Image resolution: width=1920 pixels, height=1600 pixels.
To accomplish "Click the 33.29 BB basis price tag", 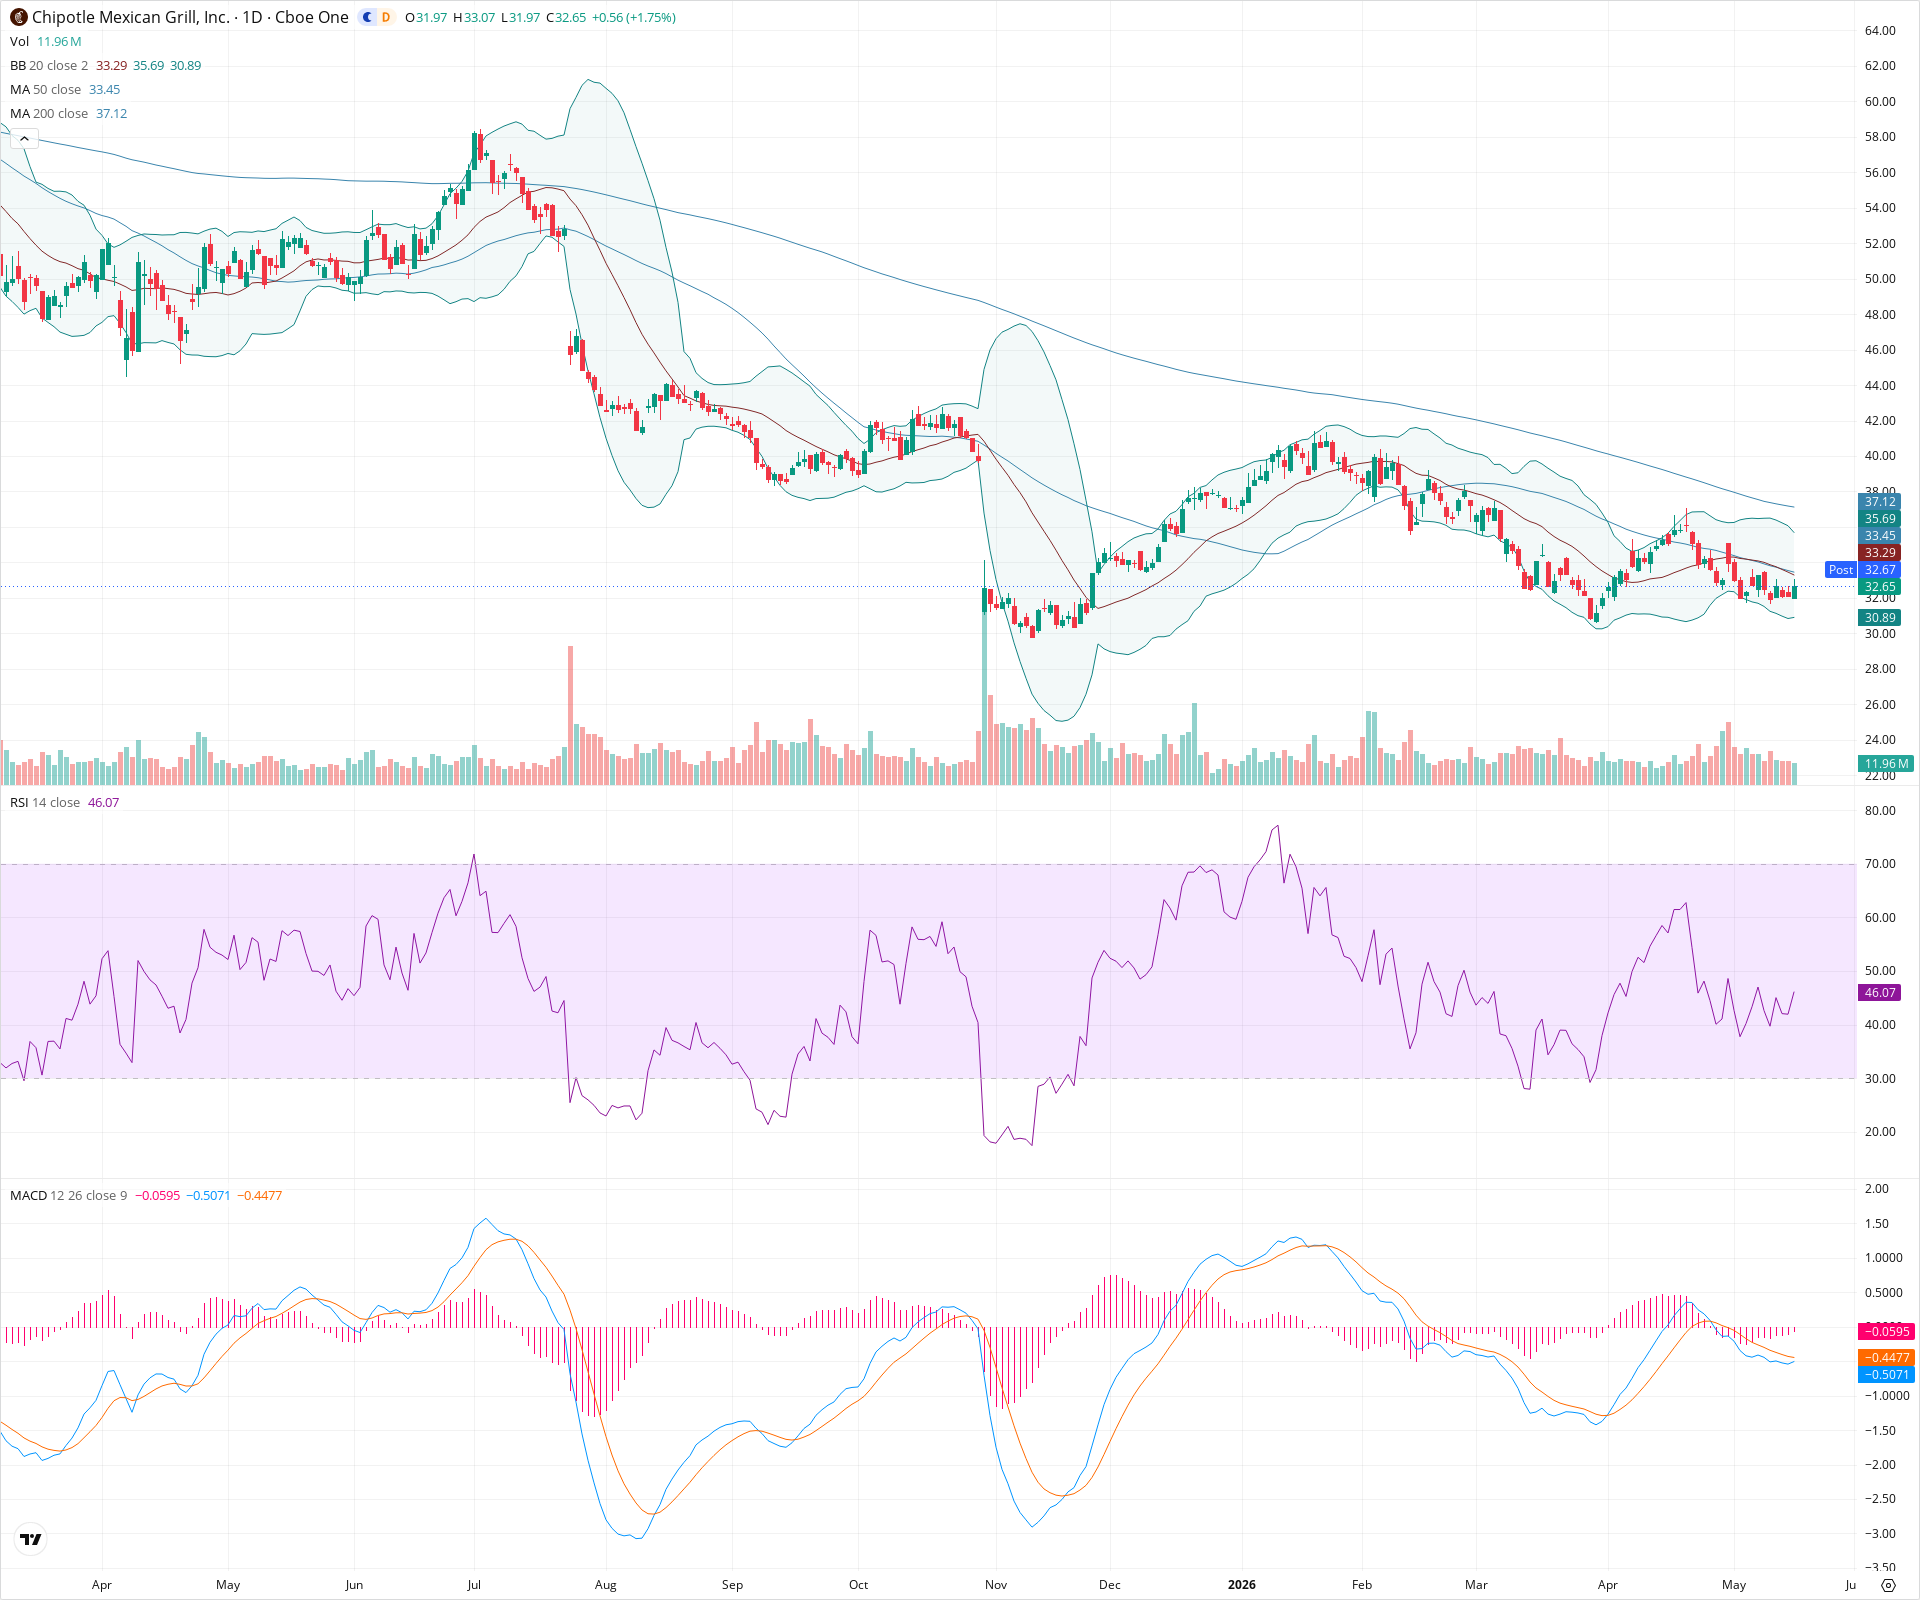I will click(1880, 552).
